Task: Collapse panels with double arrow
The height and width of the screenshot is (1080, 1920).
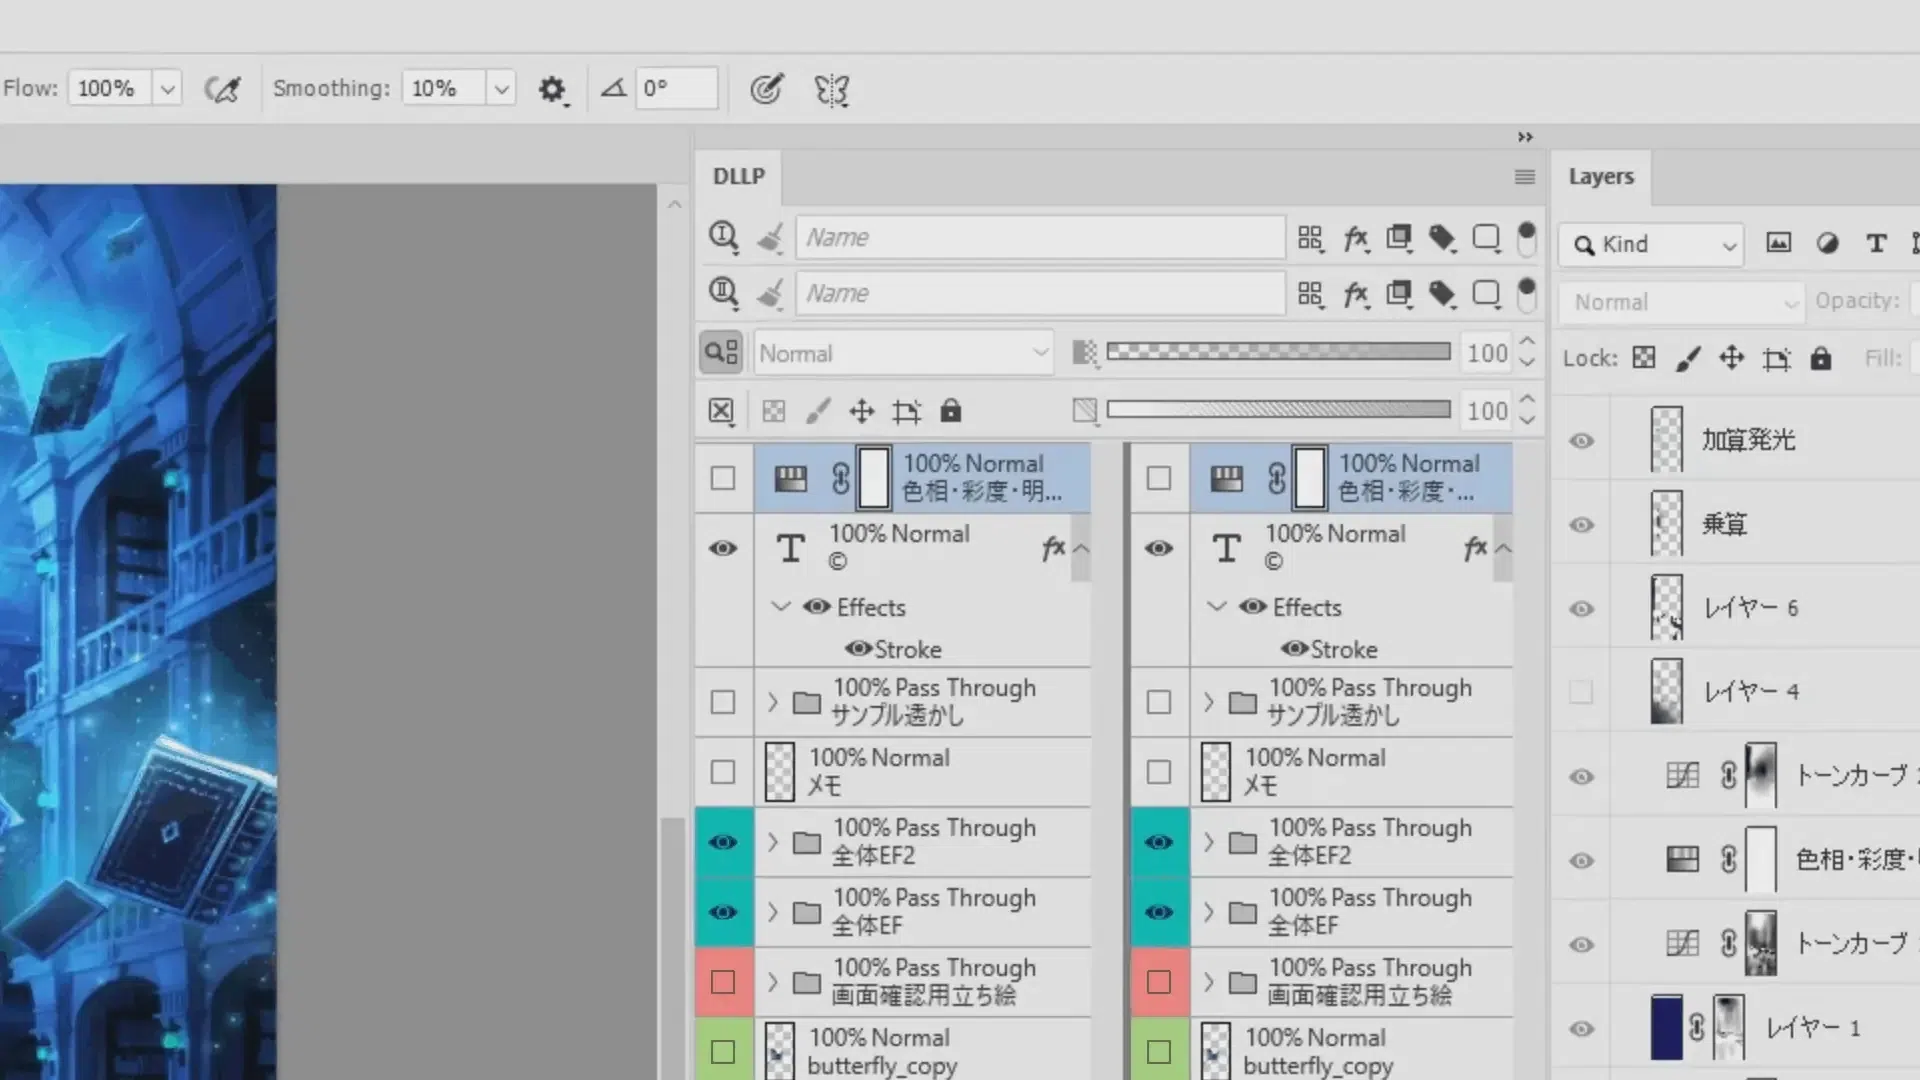Action: tap(1525, 137)
